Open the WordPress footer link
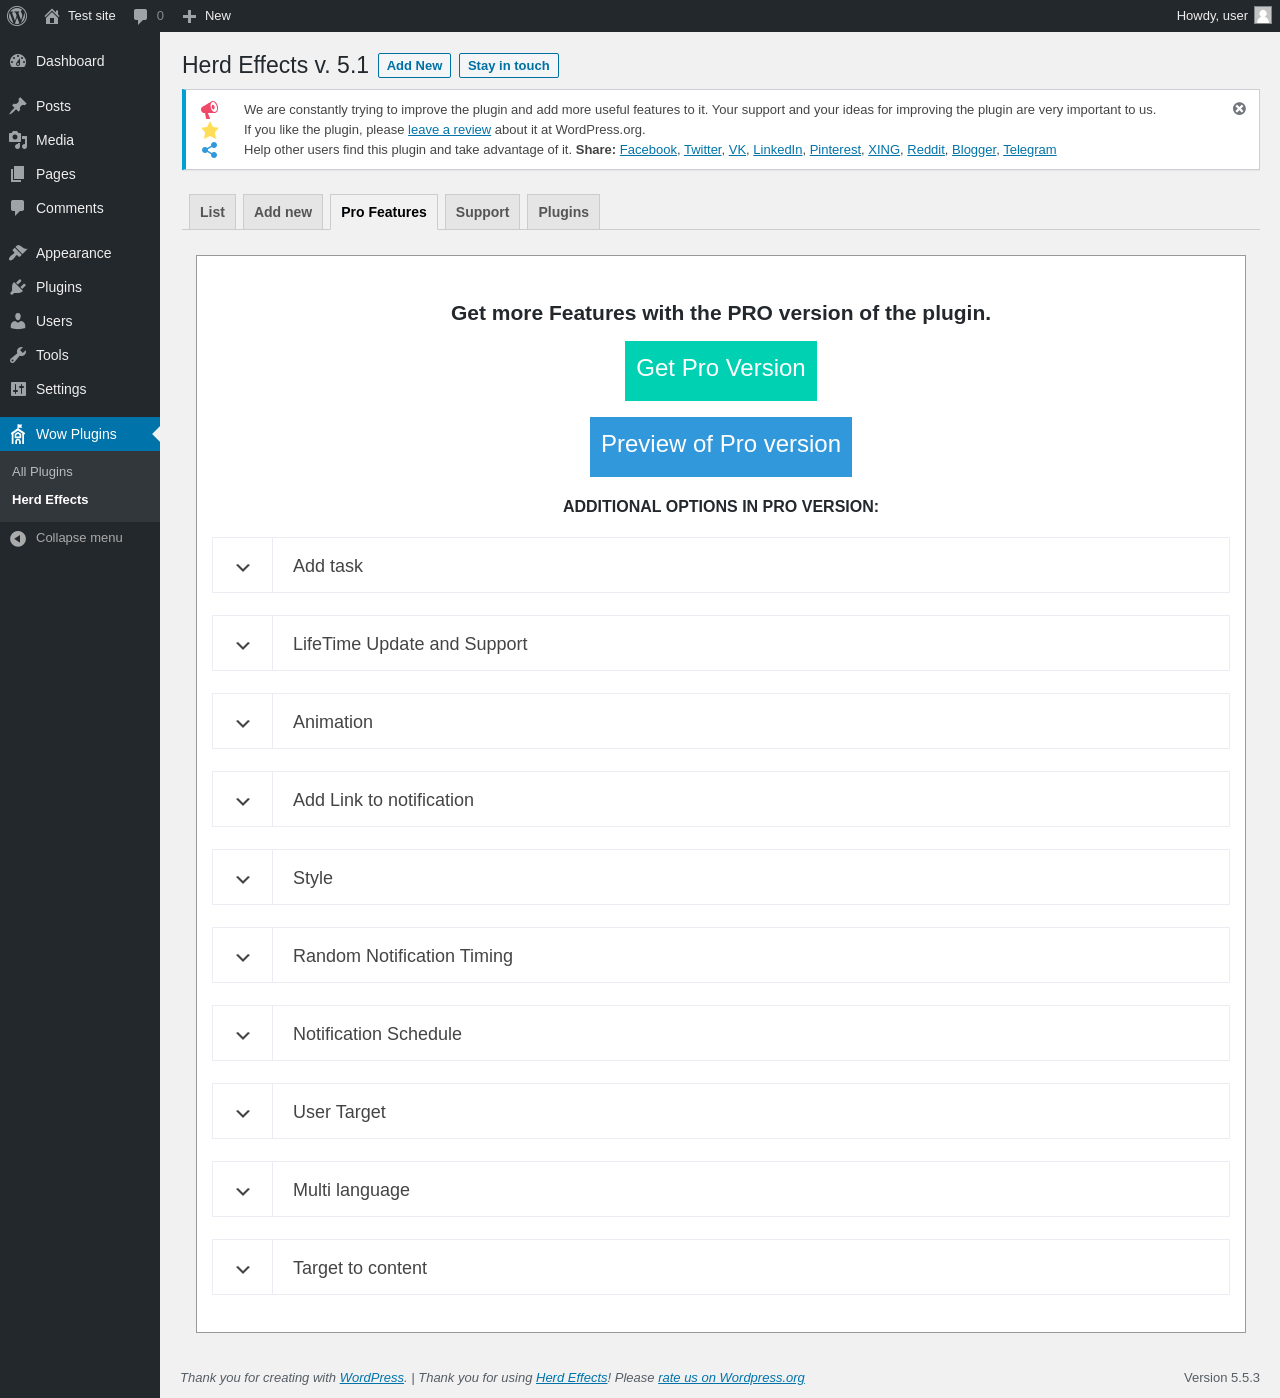This screenshot has height=1398, width=1280. point(372,1378)
